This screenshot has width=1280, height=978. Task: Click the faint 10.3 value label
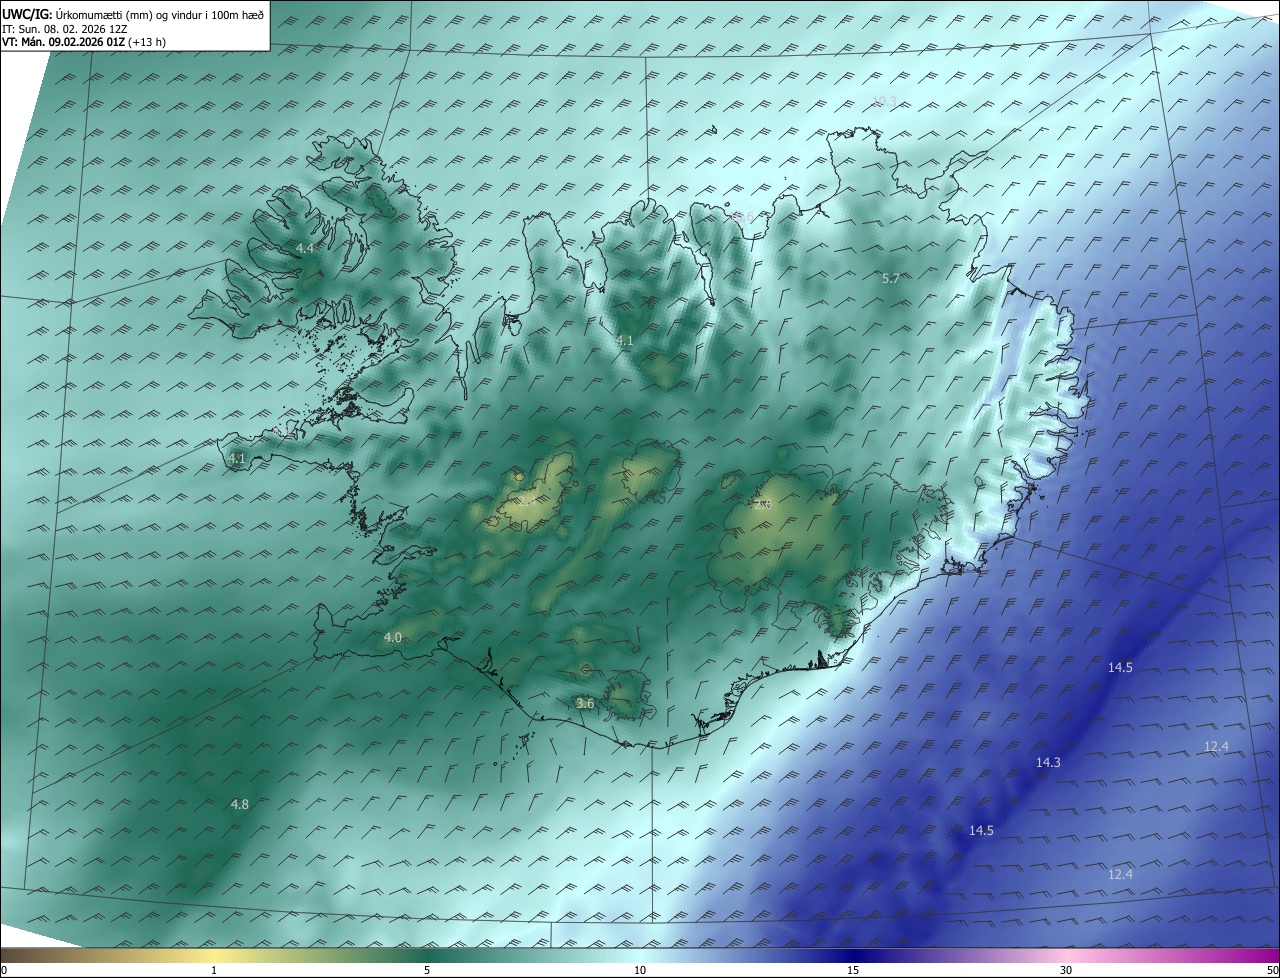[884, 100]
